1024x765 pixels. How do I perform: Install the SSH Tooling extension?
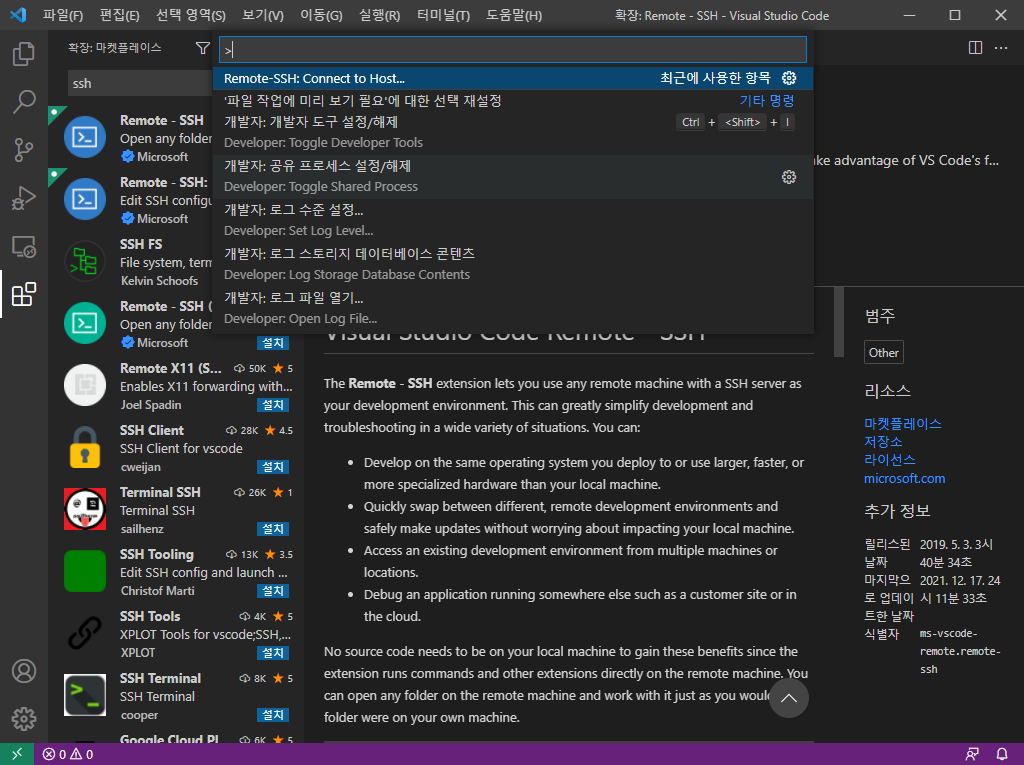pyautogui.click(x=273, y=591)
